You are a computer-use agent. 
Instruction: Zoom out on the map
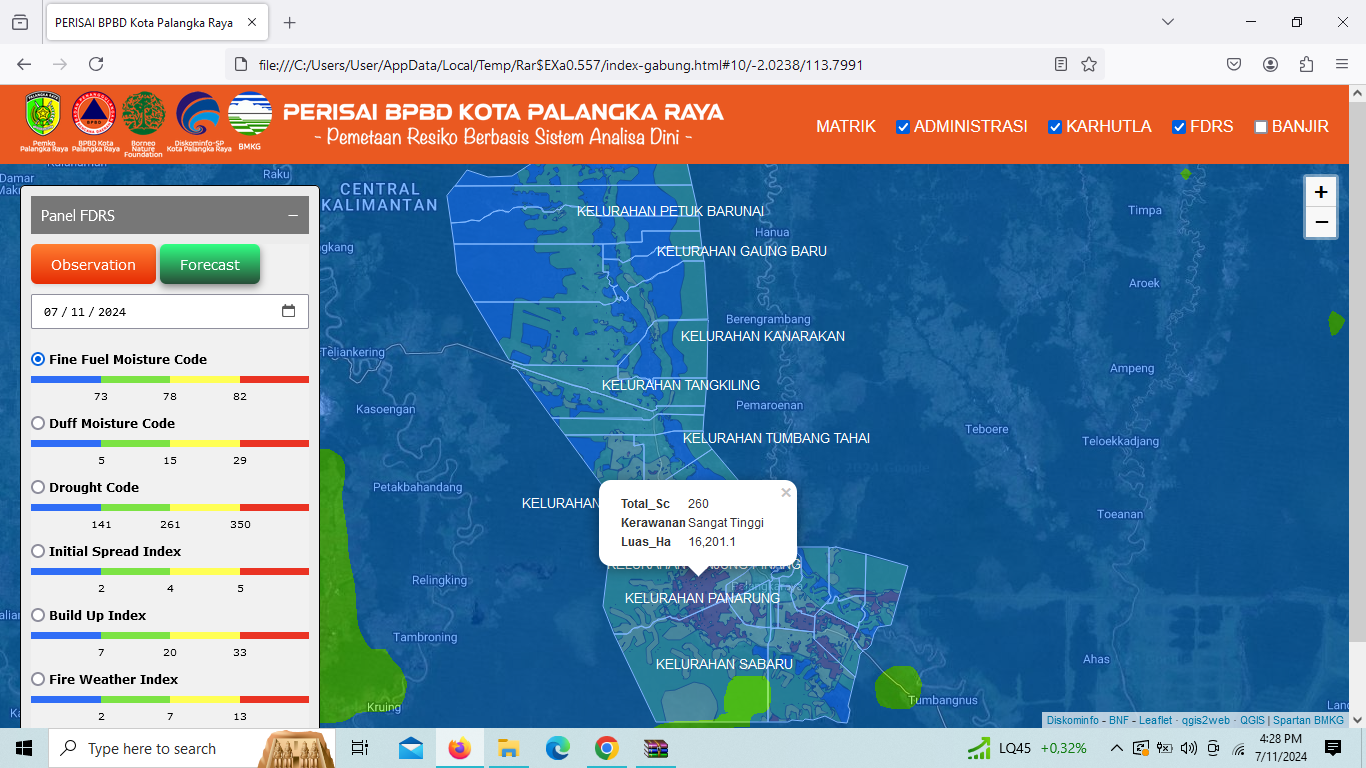point(1321,222)
